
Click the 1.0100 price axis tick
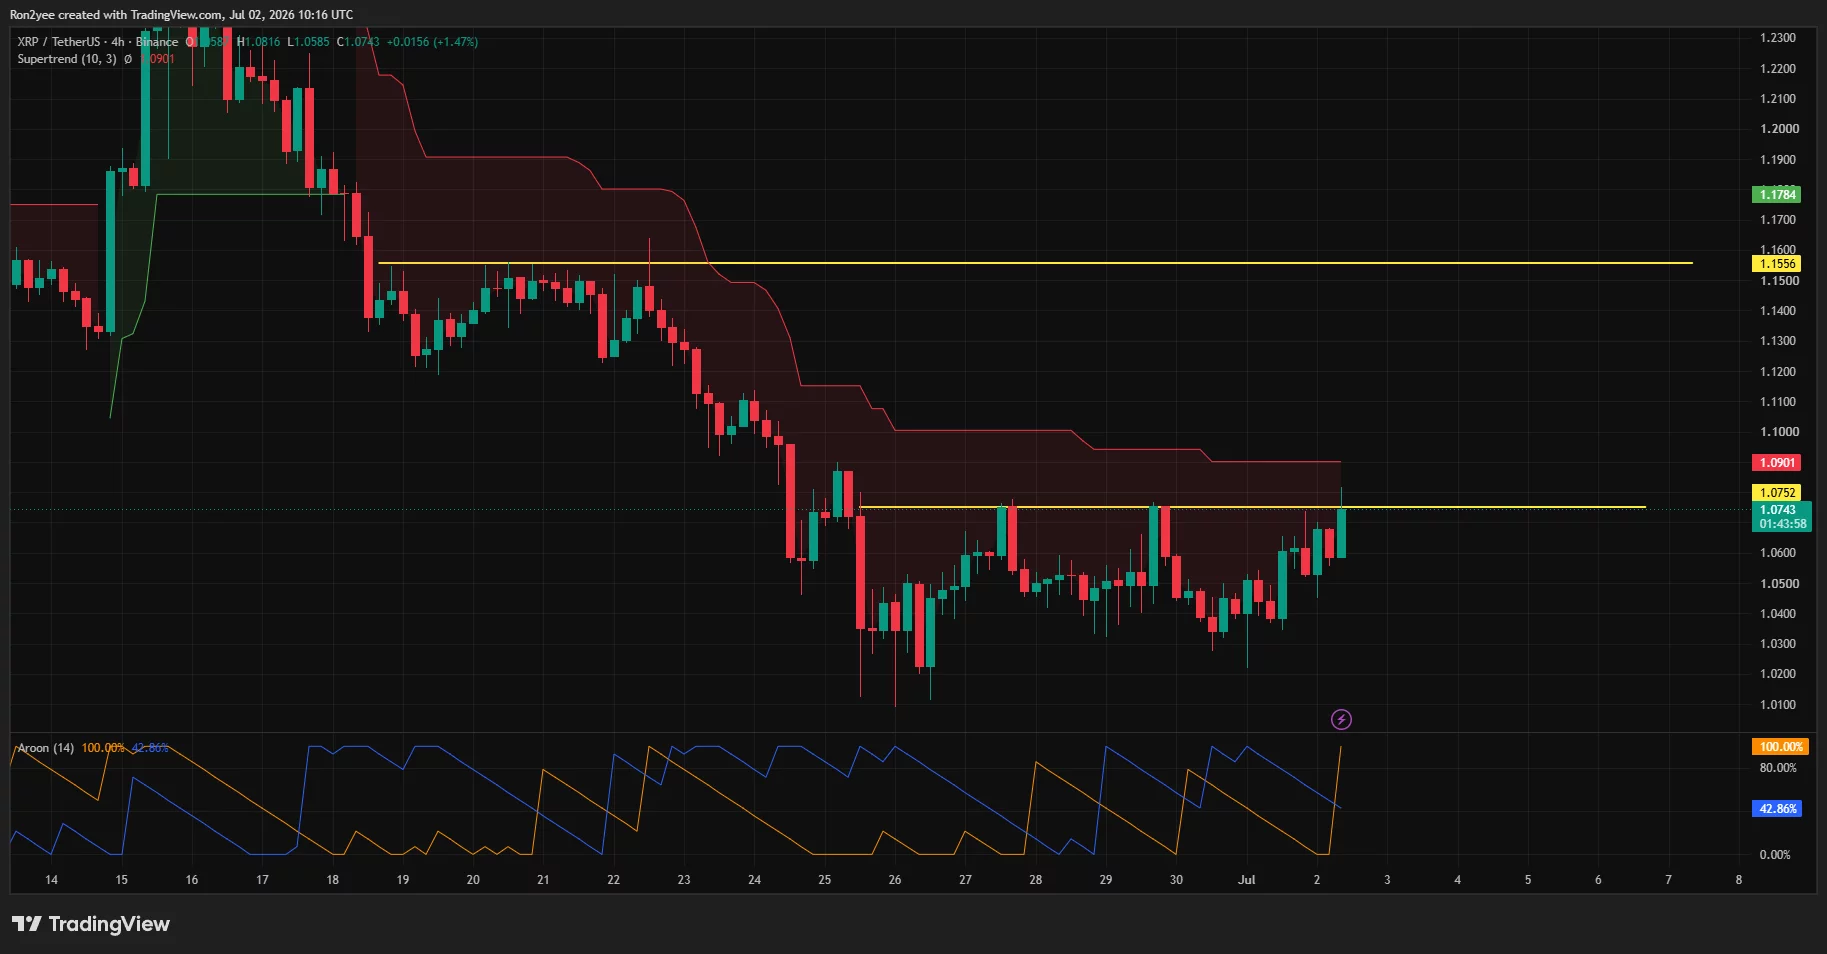[1777, 705]
